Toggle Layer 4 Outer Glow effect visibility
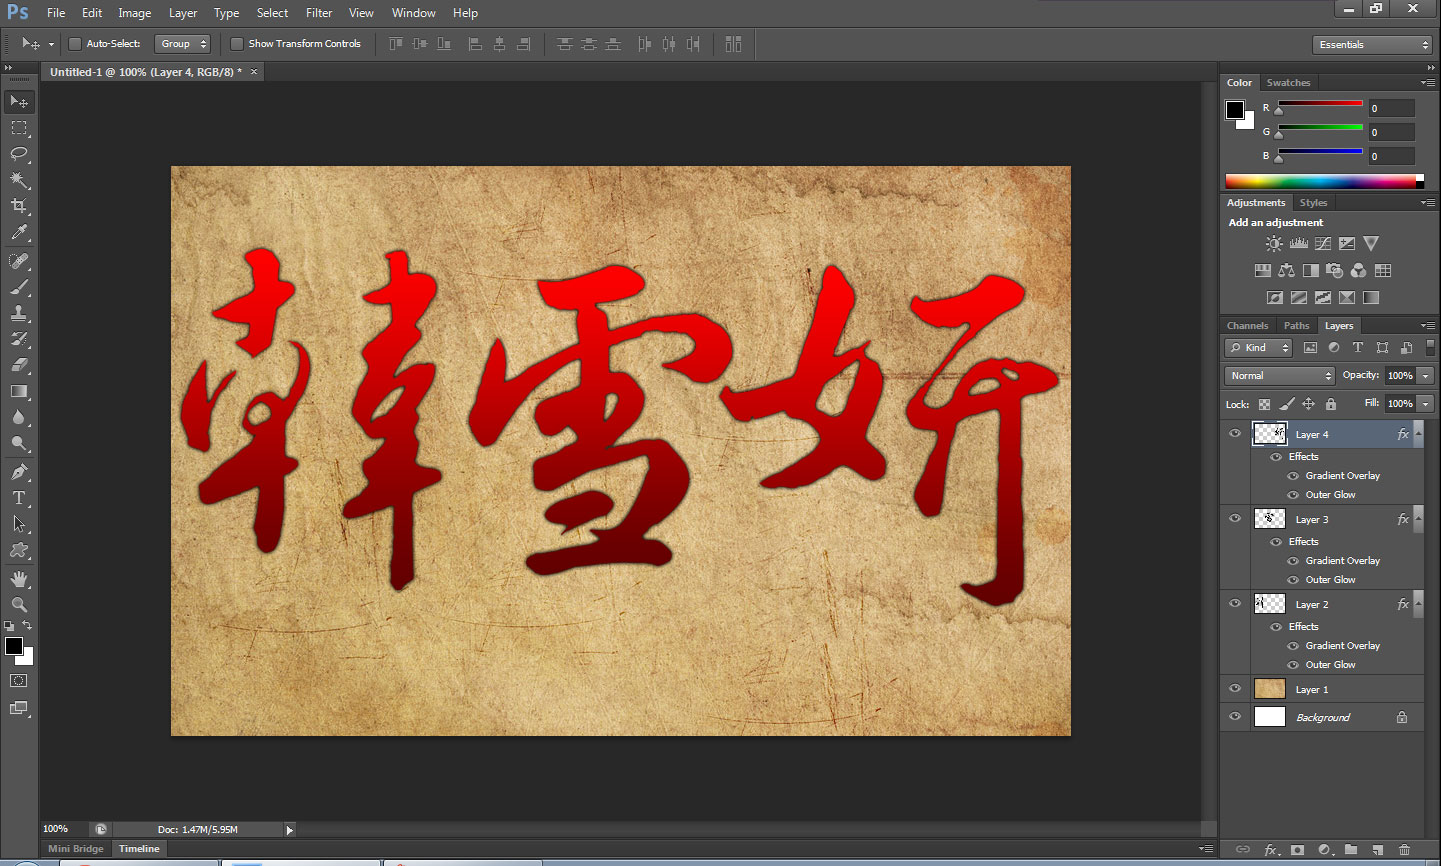This screenshot has height=866, width=1441. [1293, 495]
